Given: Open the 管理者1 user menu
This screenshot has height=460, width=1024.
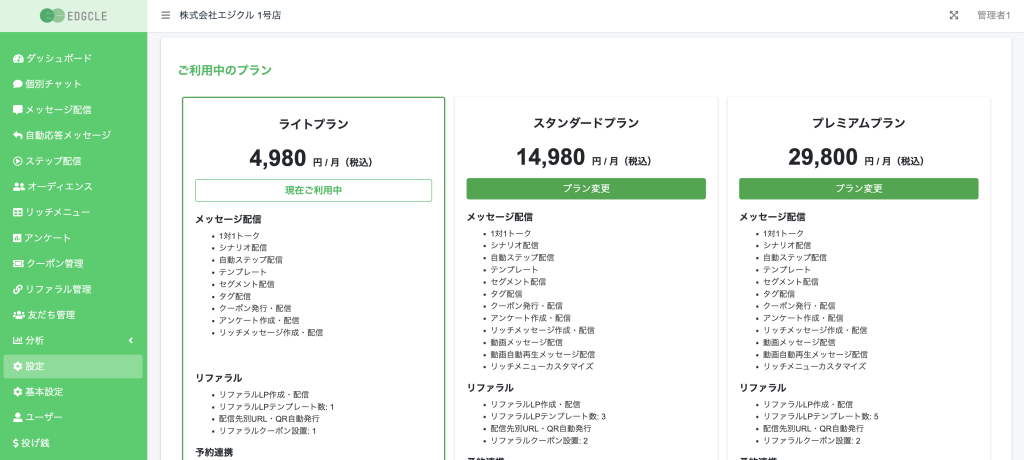Looking at the screenshot, I should click(x=993, y=15).
